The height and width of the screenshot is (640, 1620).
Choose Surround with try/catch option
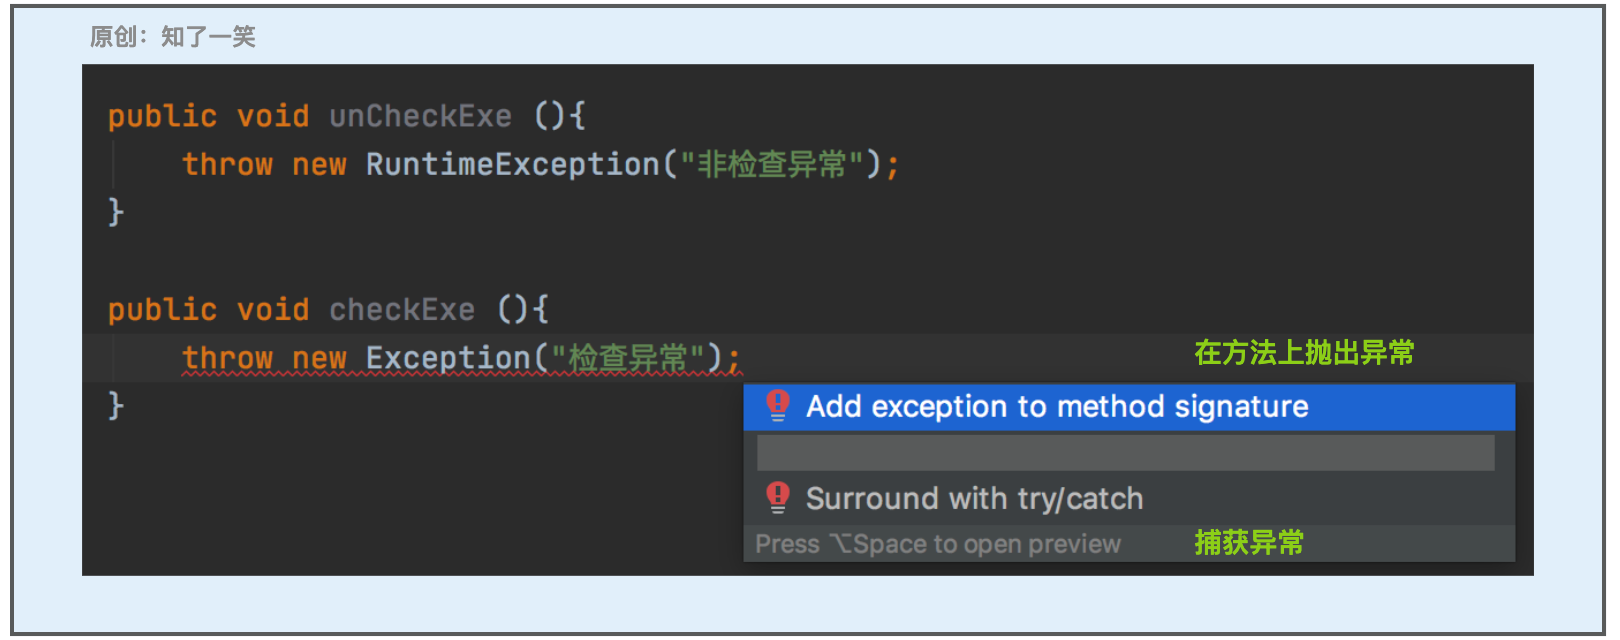point(1129,498)
